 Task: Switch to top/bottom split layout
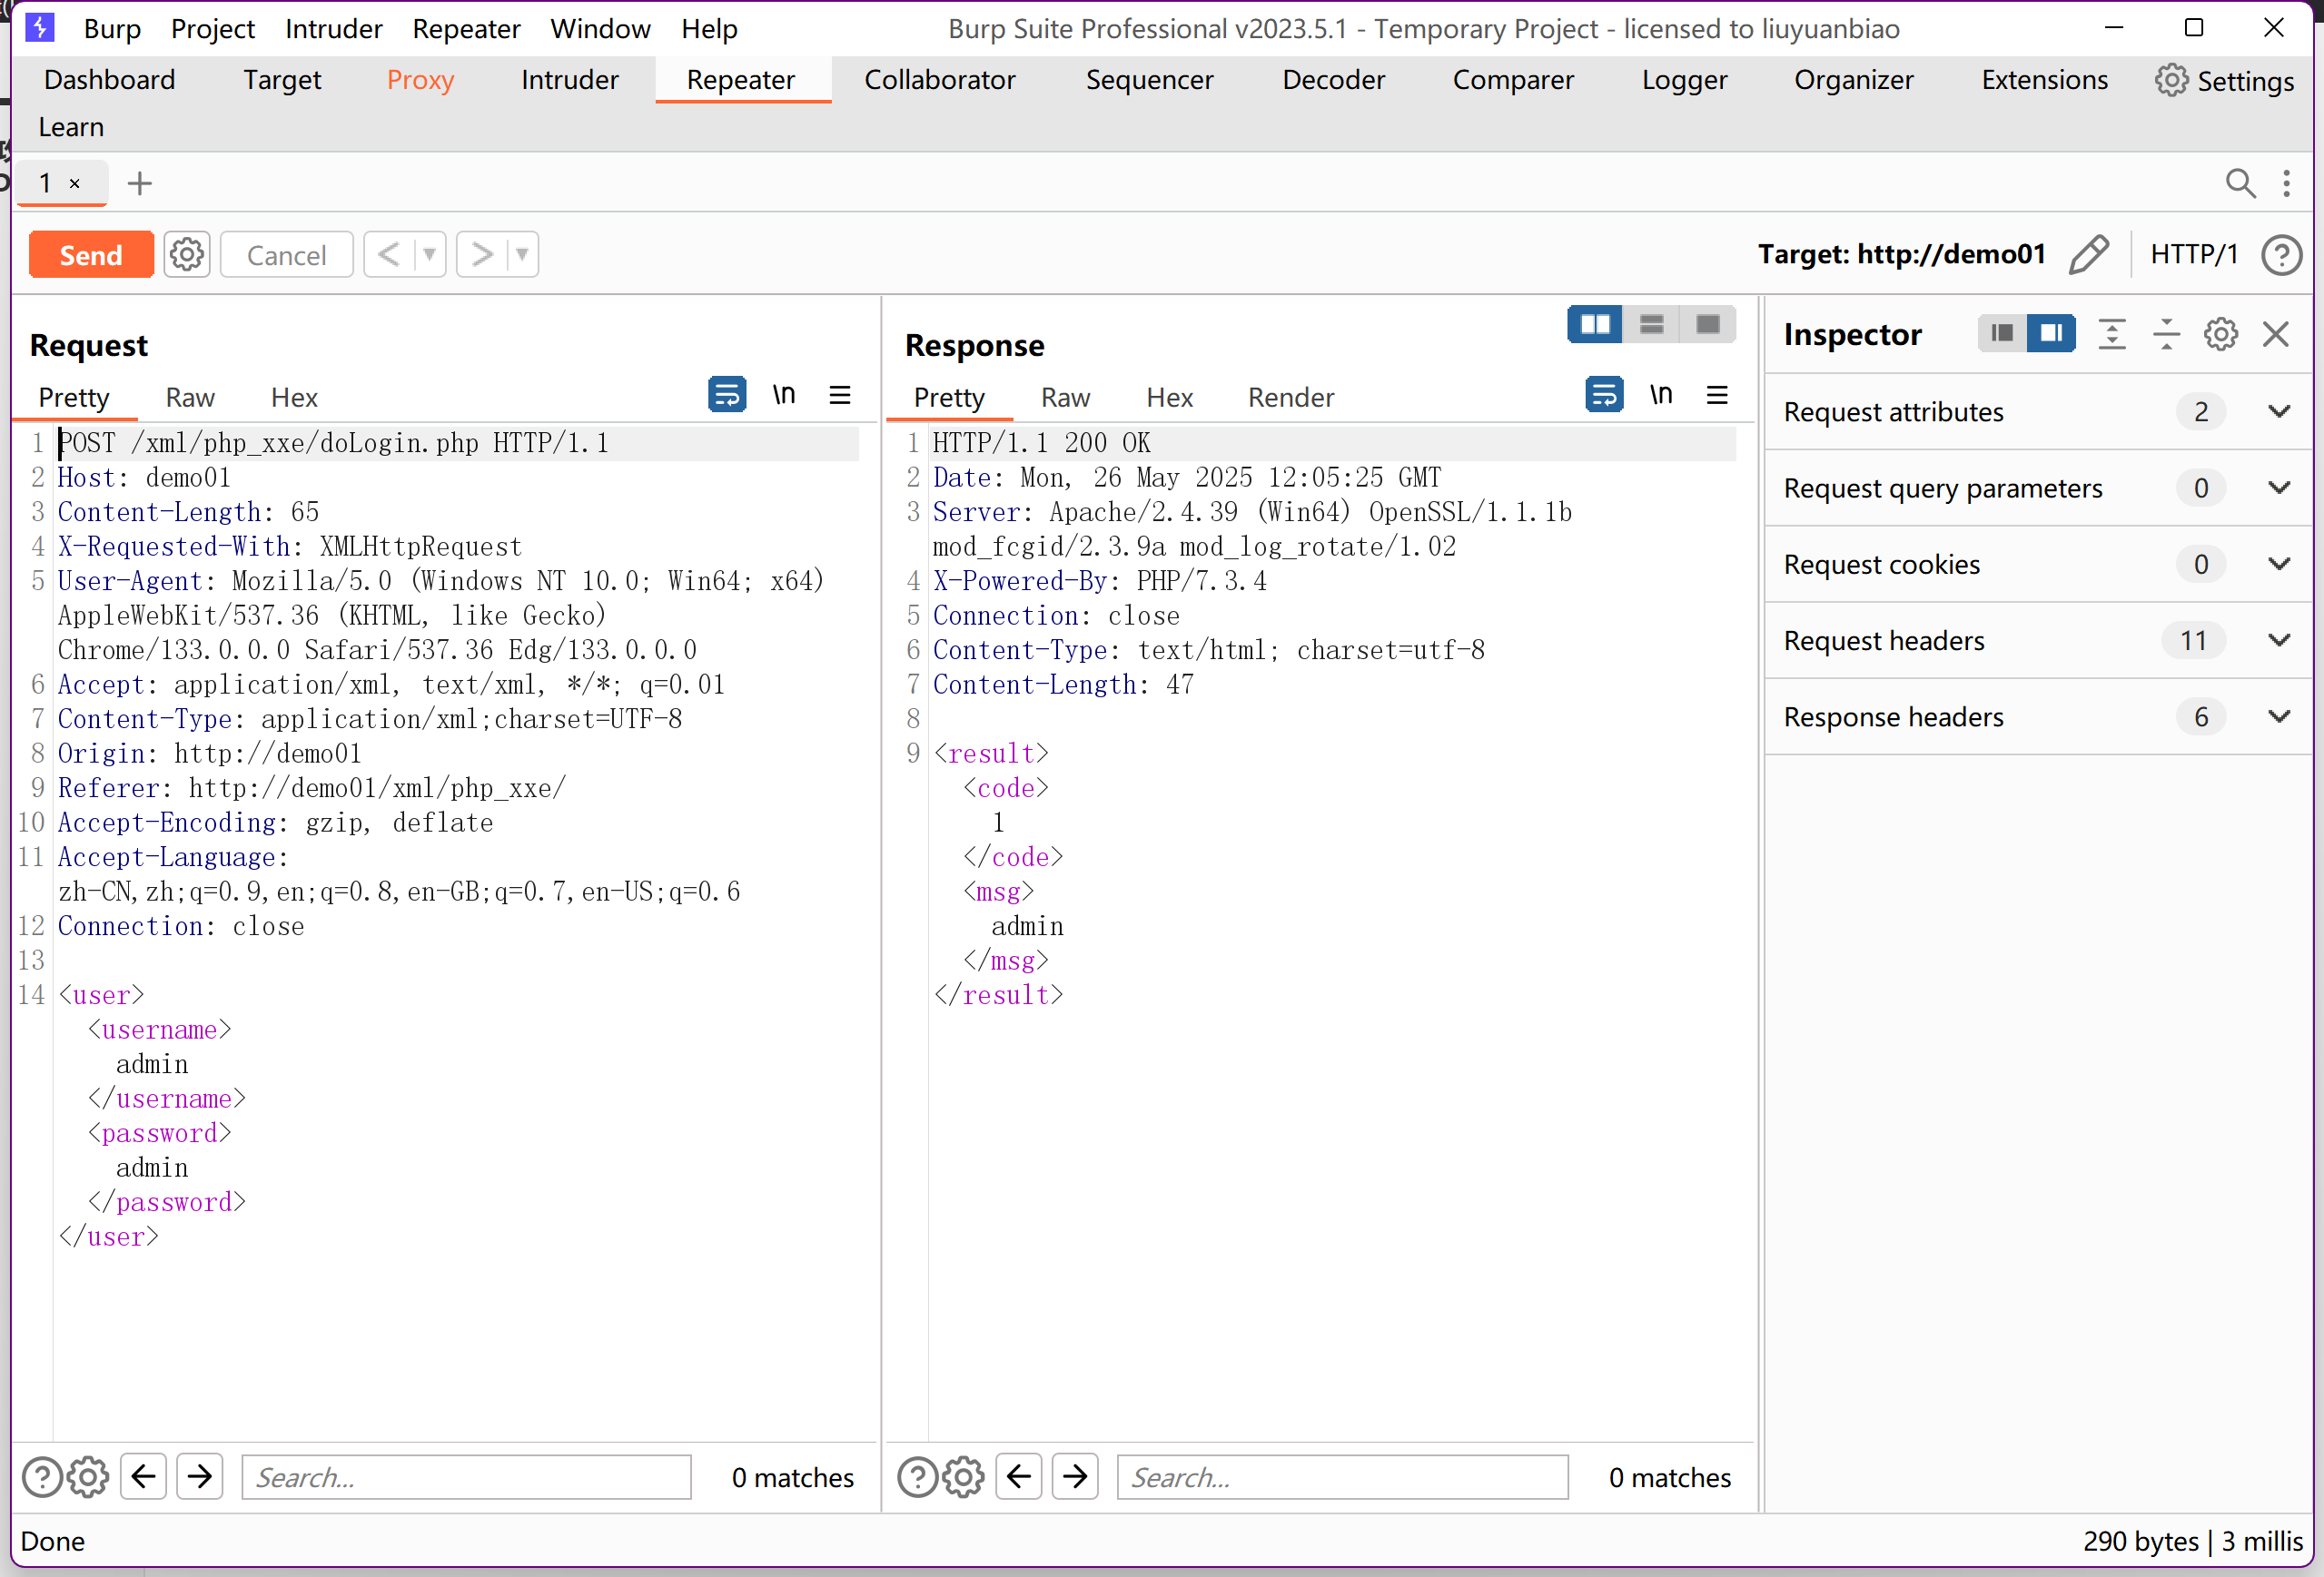1652,324
